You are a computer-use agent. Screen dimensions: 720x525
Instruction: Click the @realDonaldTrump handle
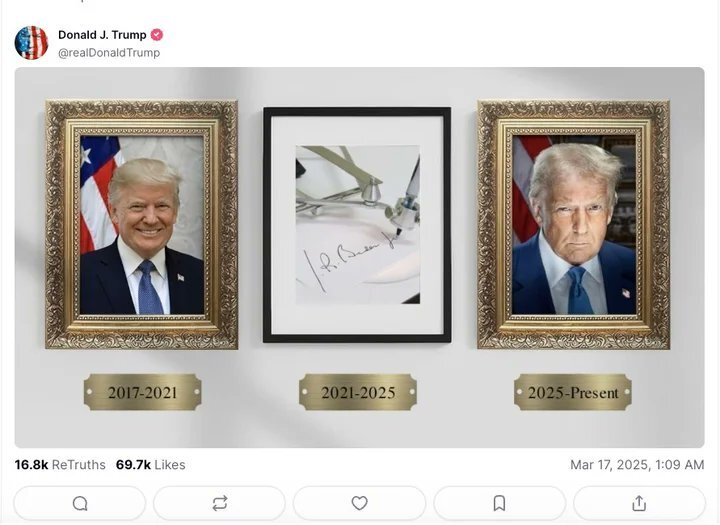[109, 53]
